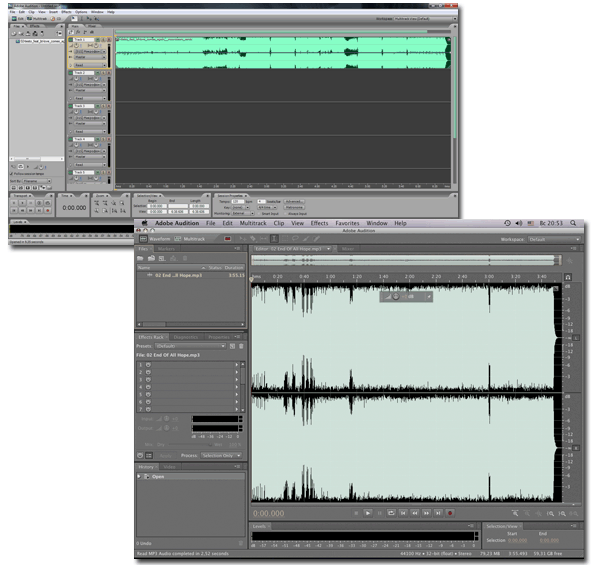Image resolution: width=592 pixels, height=565 pixels.
Task: Open the Clip menu in front window
Action: pyautogui.click(x=279, y=223)
